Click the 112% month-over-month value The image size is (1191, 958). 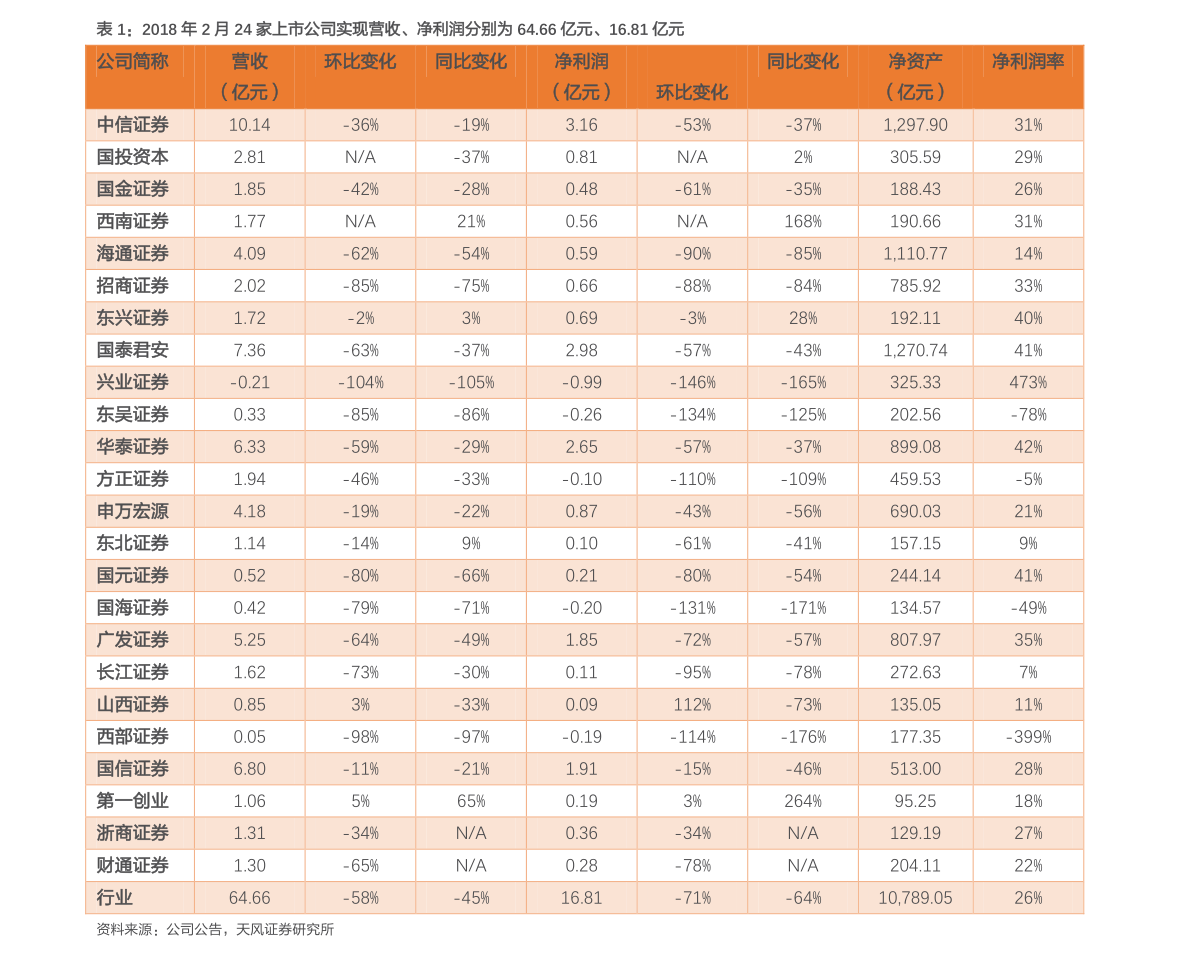point(692,705)
